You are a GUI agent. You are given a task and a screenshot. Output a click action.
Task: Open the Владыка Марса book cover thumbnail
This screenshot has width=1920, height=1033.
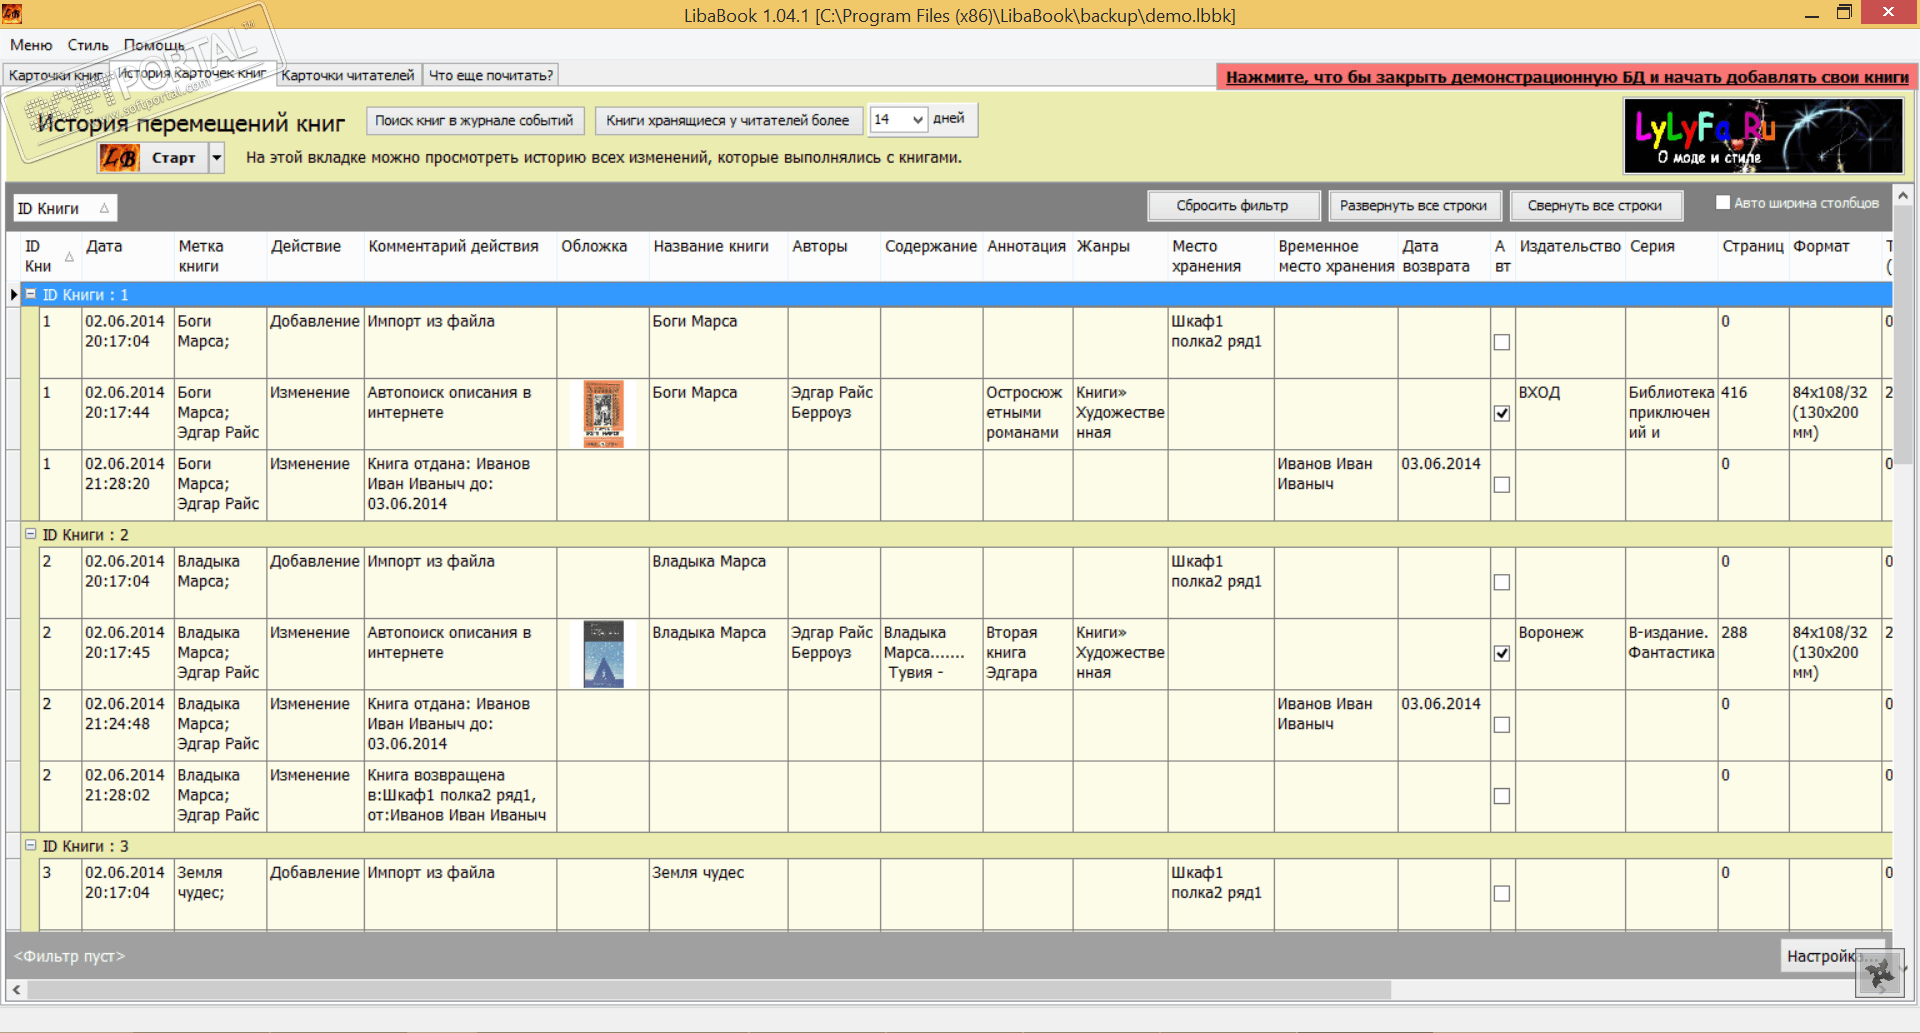603,654
